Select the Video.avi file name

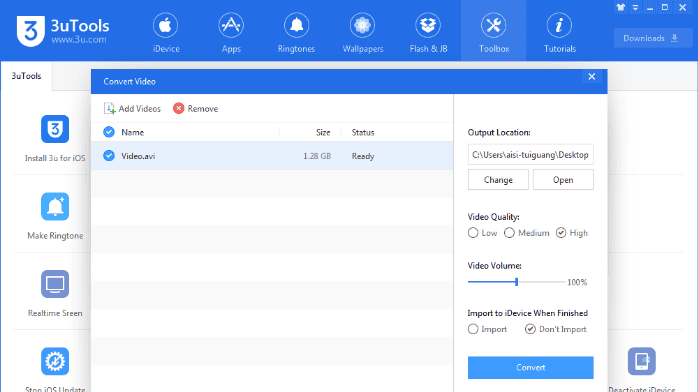tap(138, 156)
